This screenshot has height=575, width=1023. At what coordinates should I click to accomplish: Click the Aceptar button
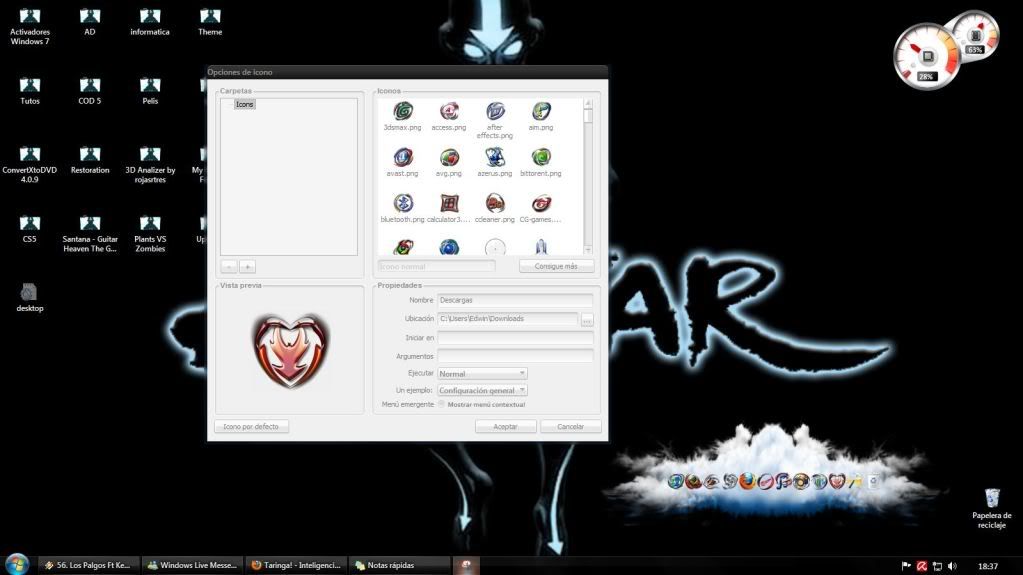pyautogui.click(x=506, y=426)
